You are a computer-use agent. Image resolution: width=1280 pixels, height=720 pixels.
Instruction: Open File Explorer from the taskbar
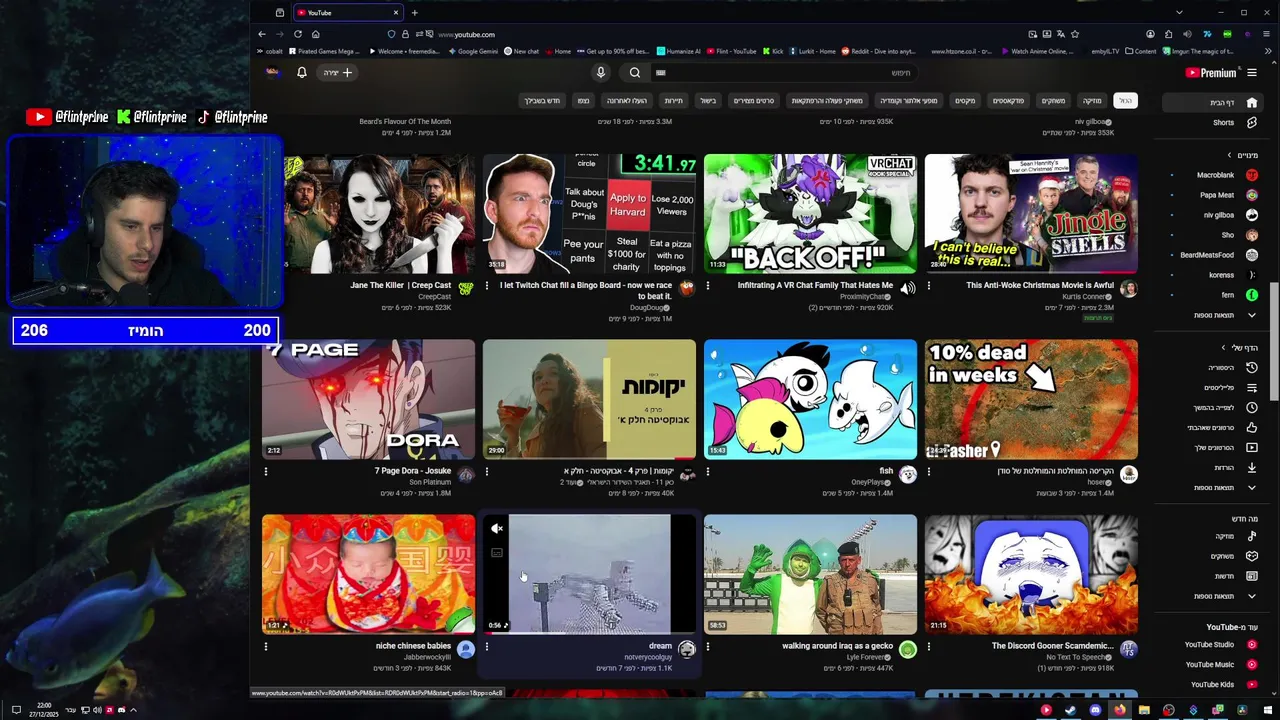[x=1144, y=710]
